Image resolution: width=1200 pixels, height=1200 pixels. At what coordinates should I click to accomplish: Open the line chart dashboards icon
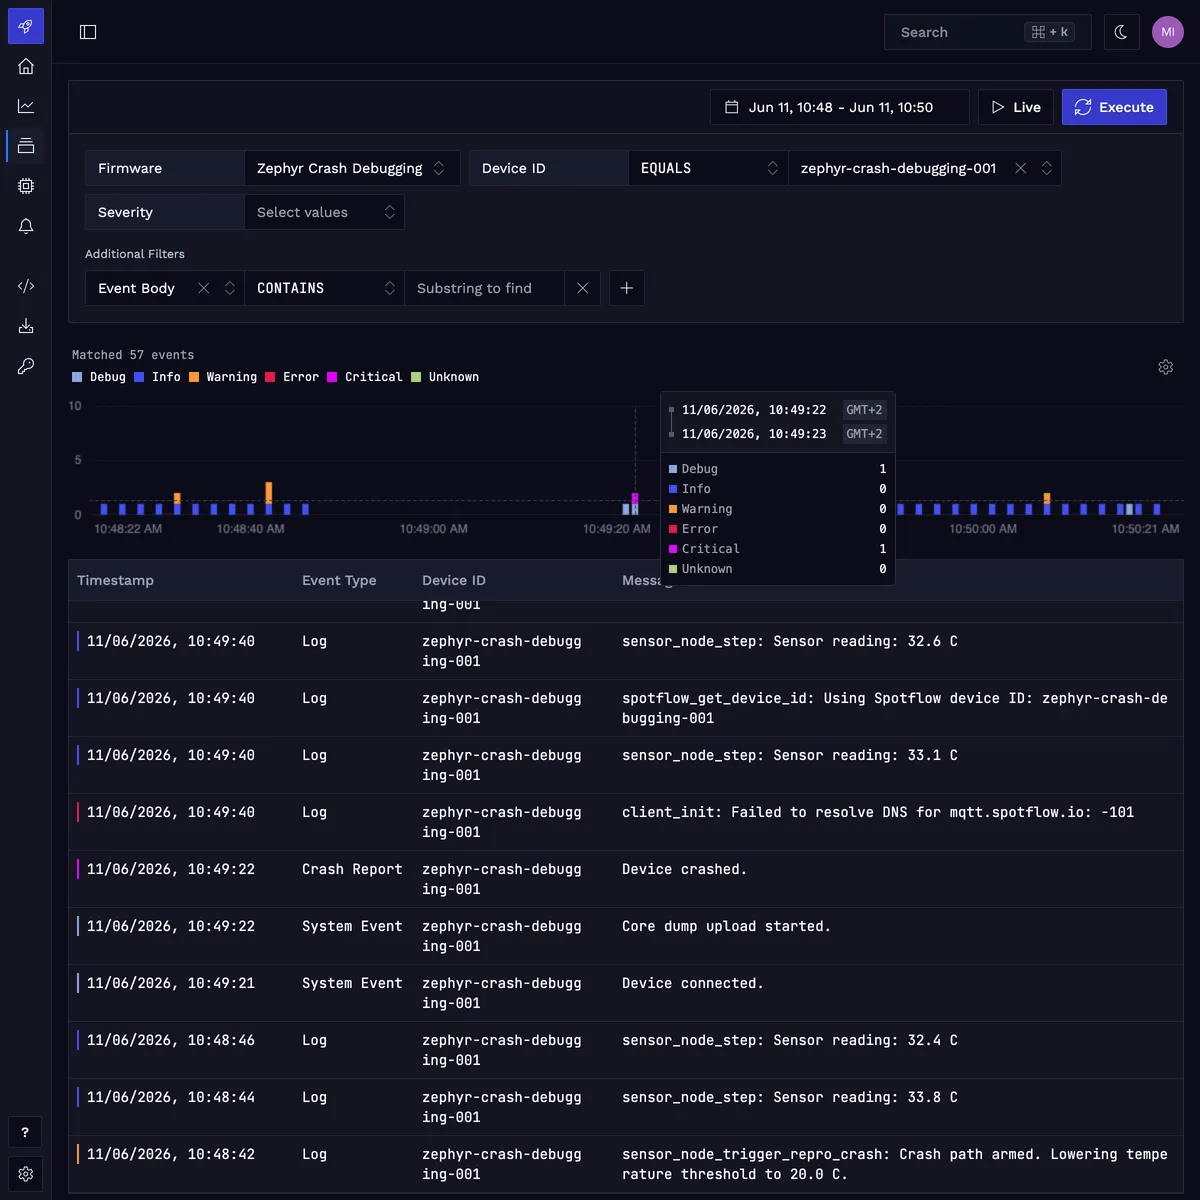point(26,106)
